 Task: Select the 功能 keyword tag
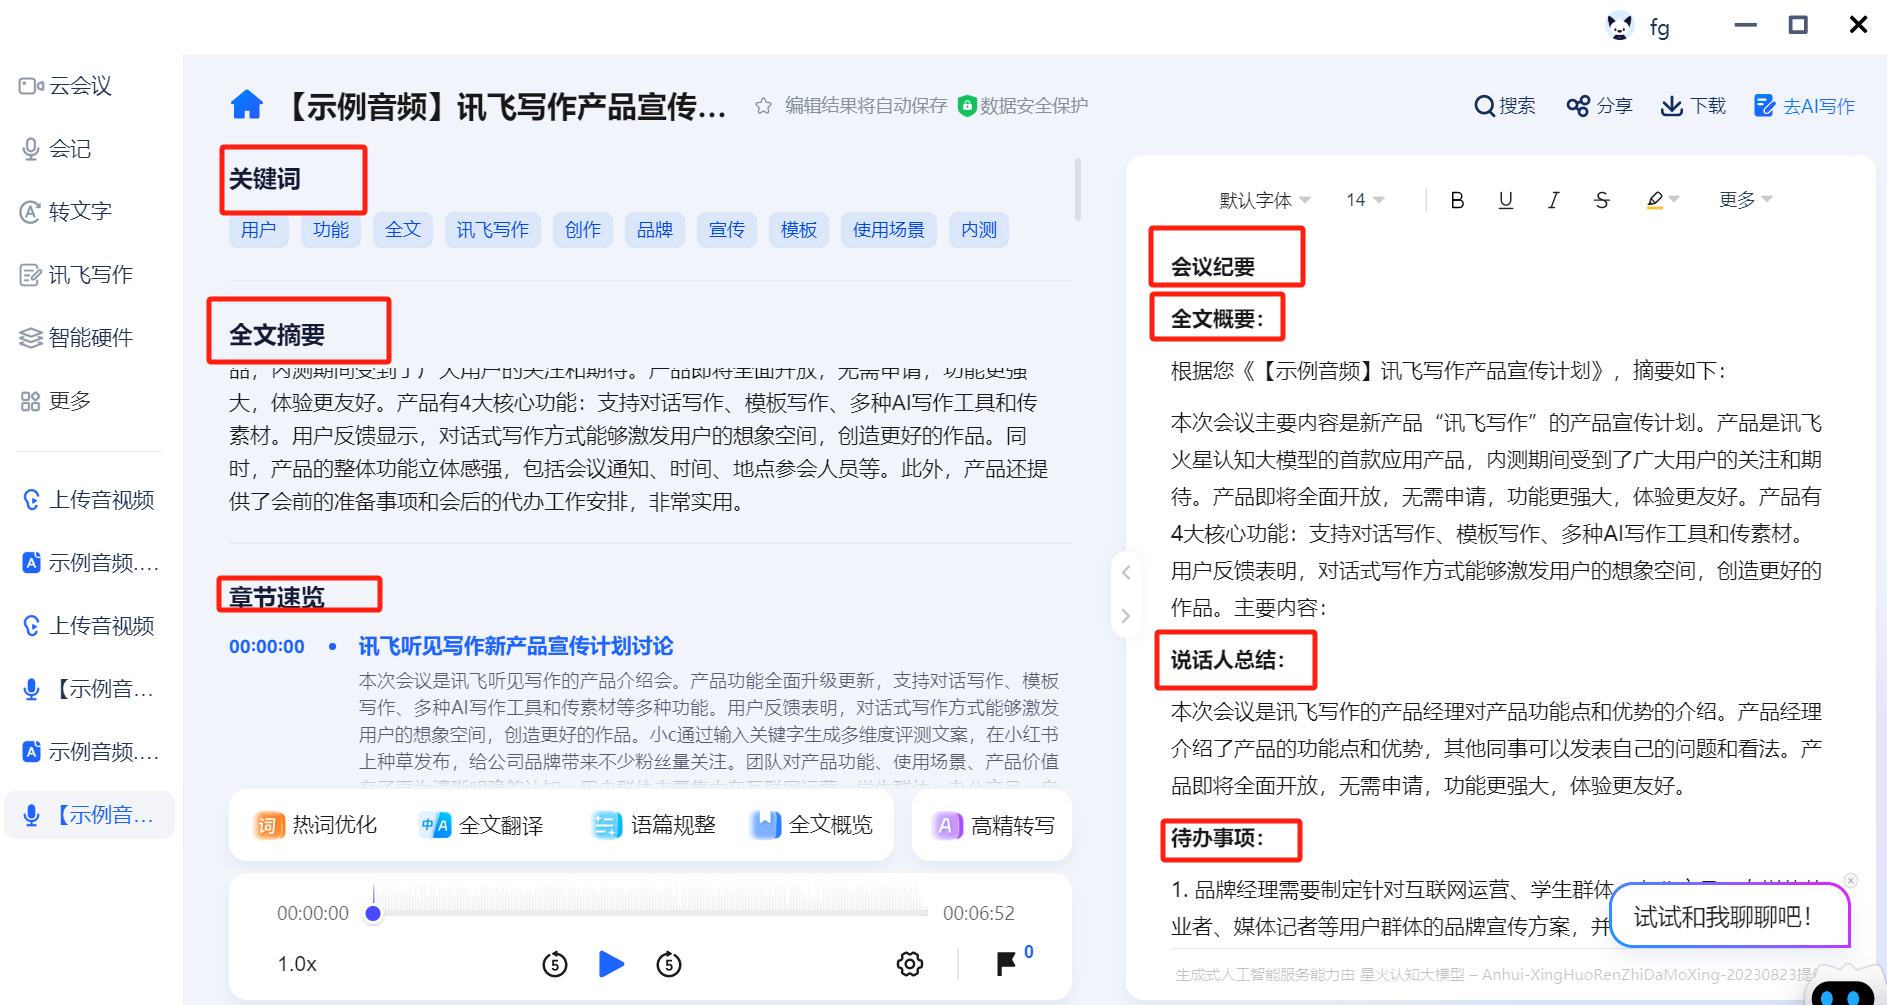click(x=331, y=230)
